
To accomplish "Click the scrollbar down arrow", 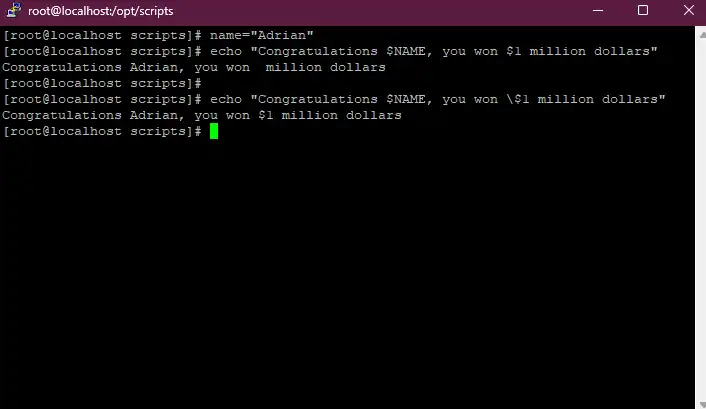I will pyautogui.click(x=702, y=404).
